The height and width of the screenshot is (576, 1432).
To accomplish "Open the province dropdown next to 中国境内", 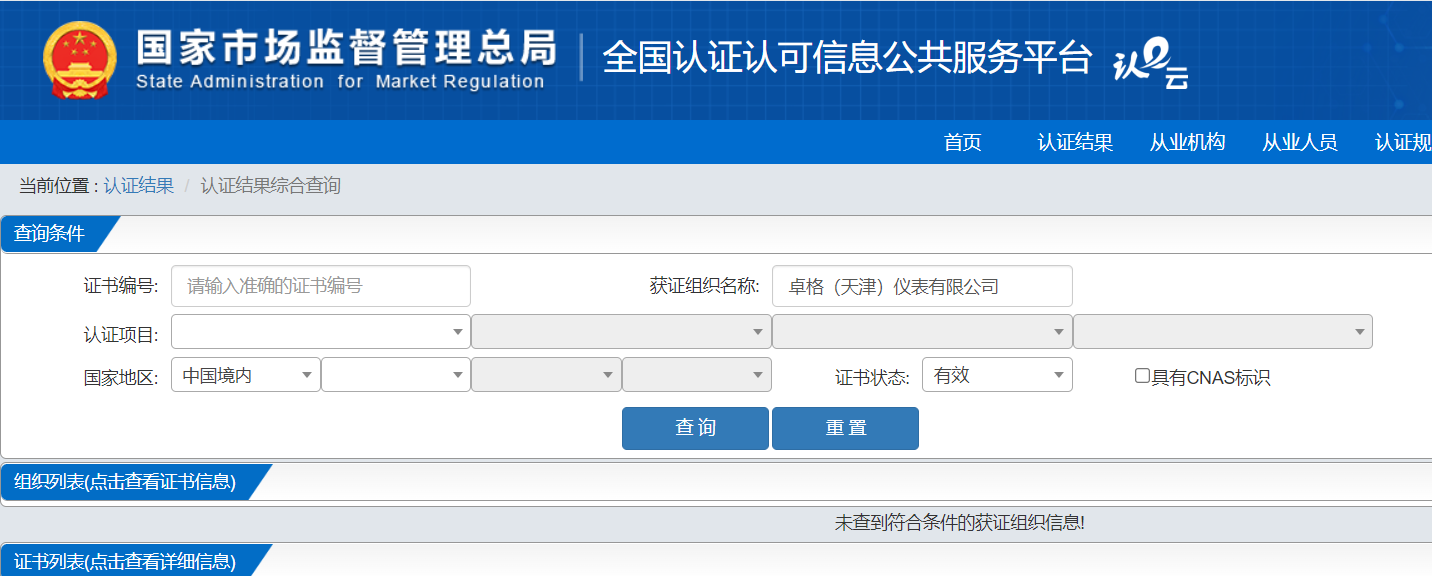I will click(396, 375).
